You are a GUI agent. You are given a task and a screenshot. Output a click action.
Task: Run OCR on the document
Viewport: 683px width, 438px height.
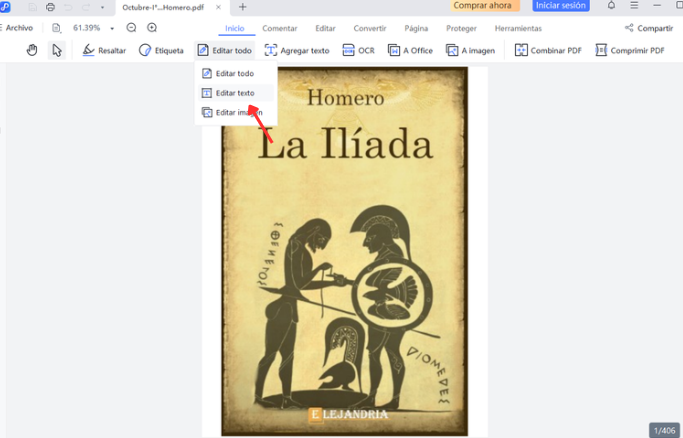click(x=358, y=51)
